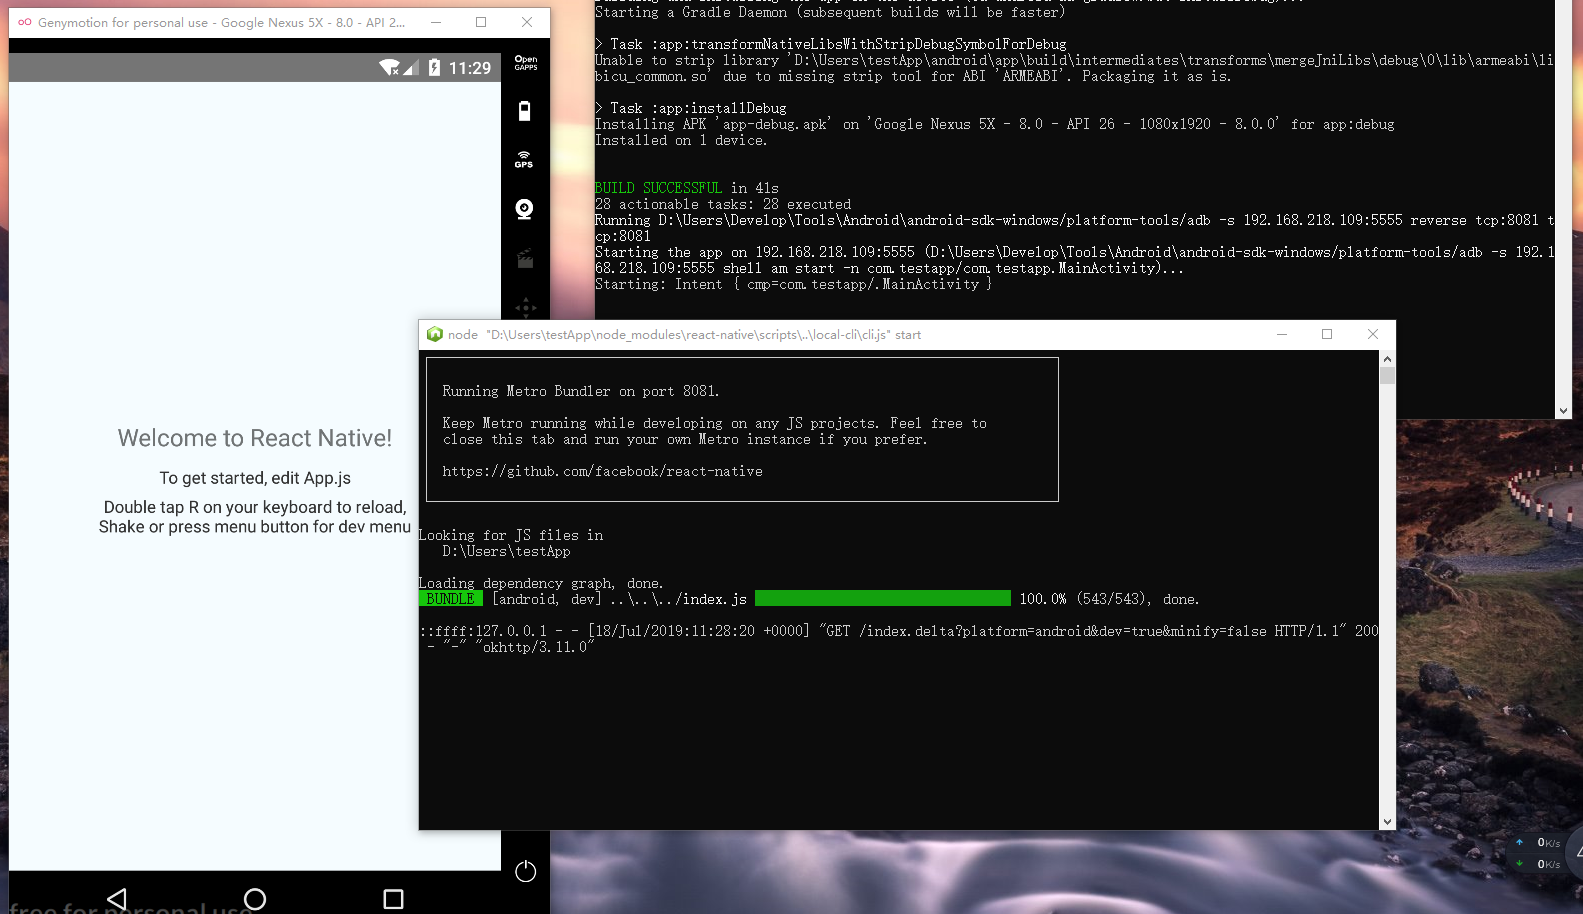Click the Genymotion logo in the title bar
Viewport: 1583px width, 914px height.
coord(24,22)
